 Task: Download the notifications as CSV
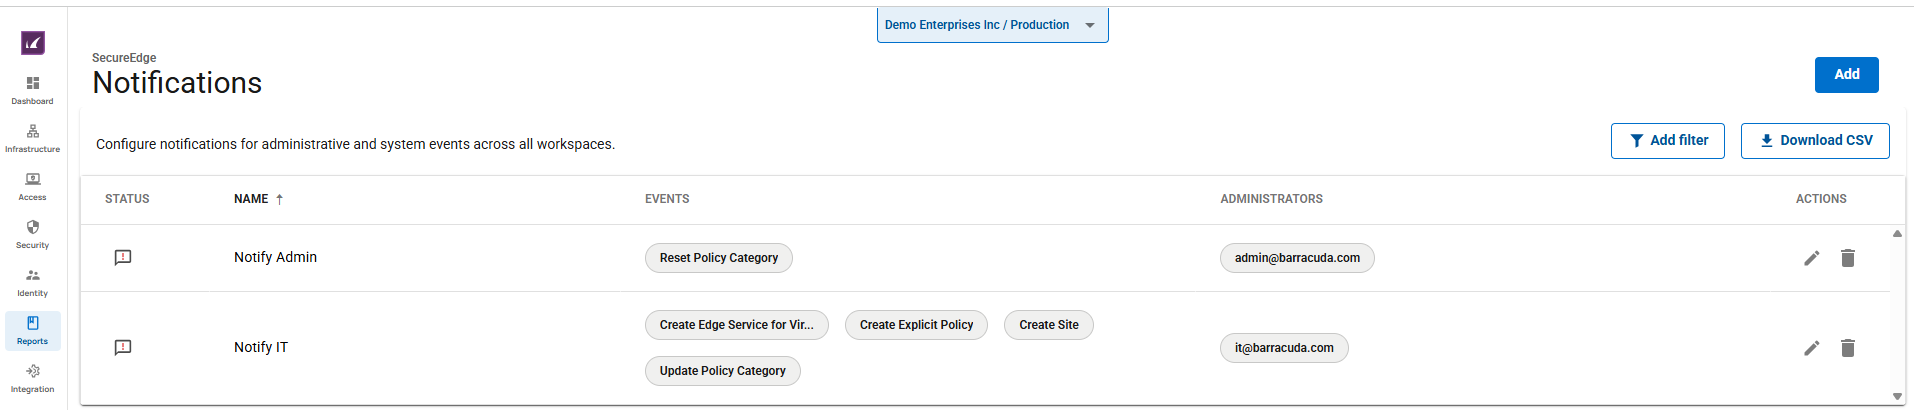1814,141
